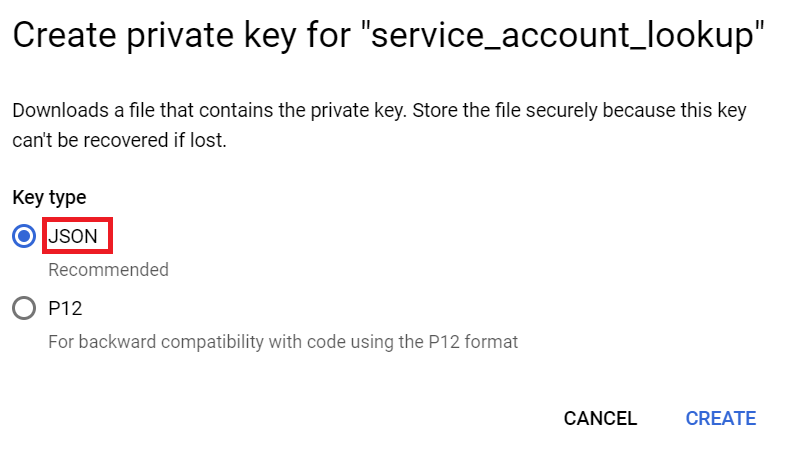Cancel the private key dialog
Viewport: 798px width, 451px height.
(x=600, y=418)
